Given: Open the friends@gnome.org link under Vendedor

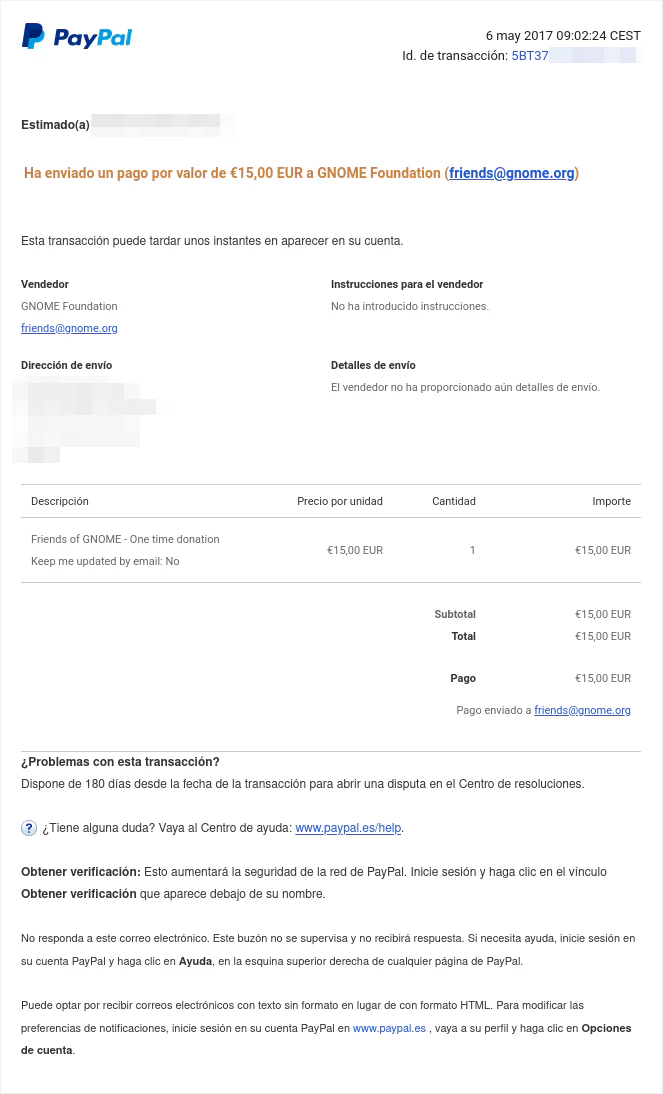Looking at the screenshot, I should (x=69, y=328).
